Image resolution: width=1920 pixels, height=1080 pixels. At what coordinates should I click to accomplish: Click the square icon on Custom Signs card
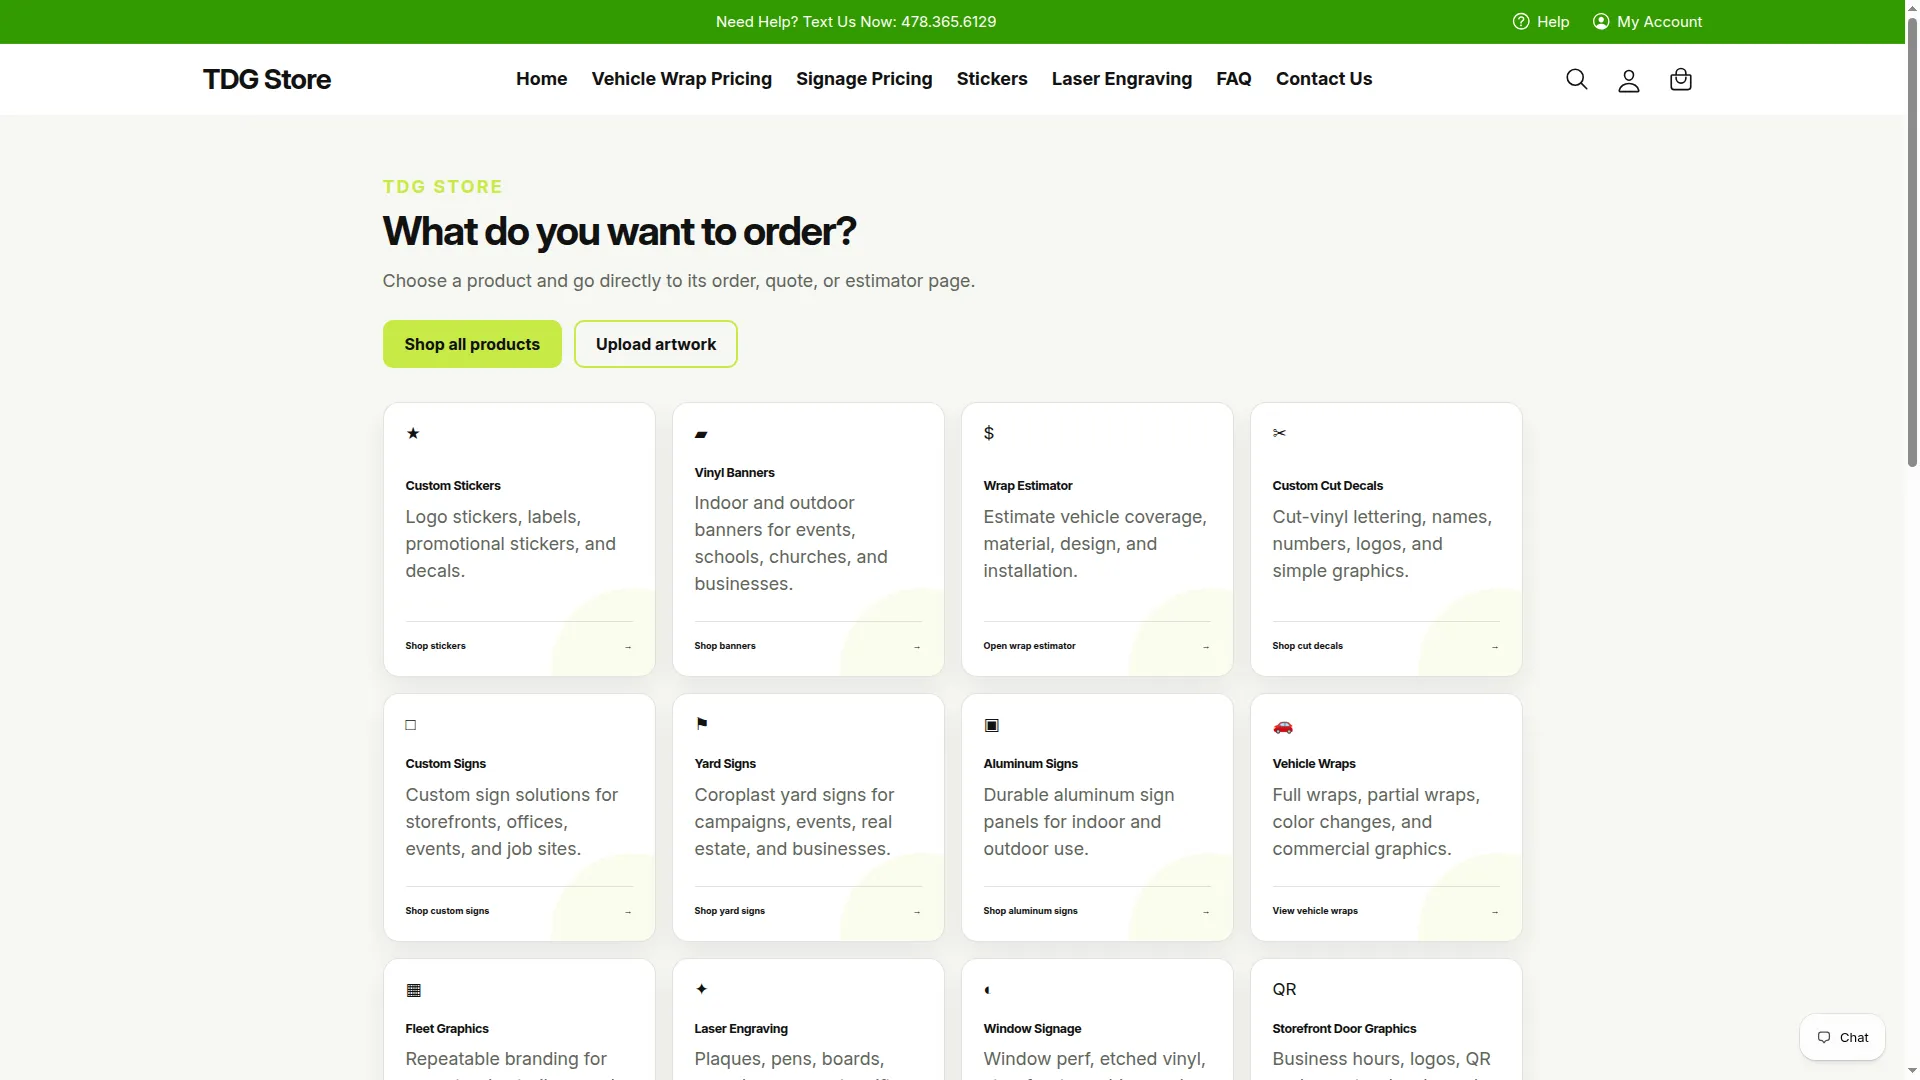coord(410,725)
